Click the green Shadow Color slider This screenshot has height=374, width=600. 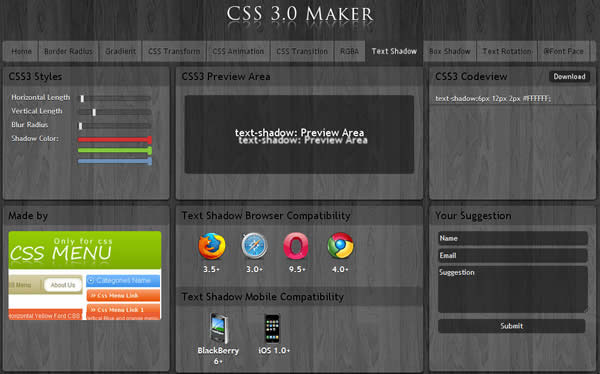[115, 150]
